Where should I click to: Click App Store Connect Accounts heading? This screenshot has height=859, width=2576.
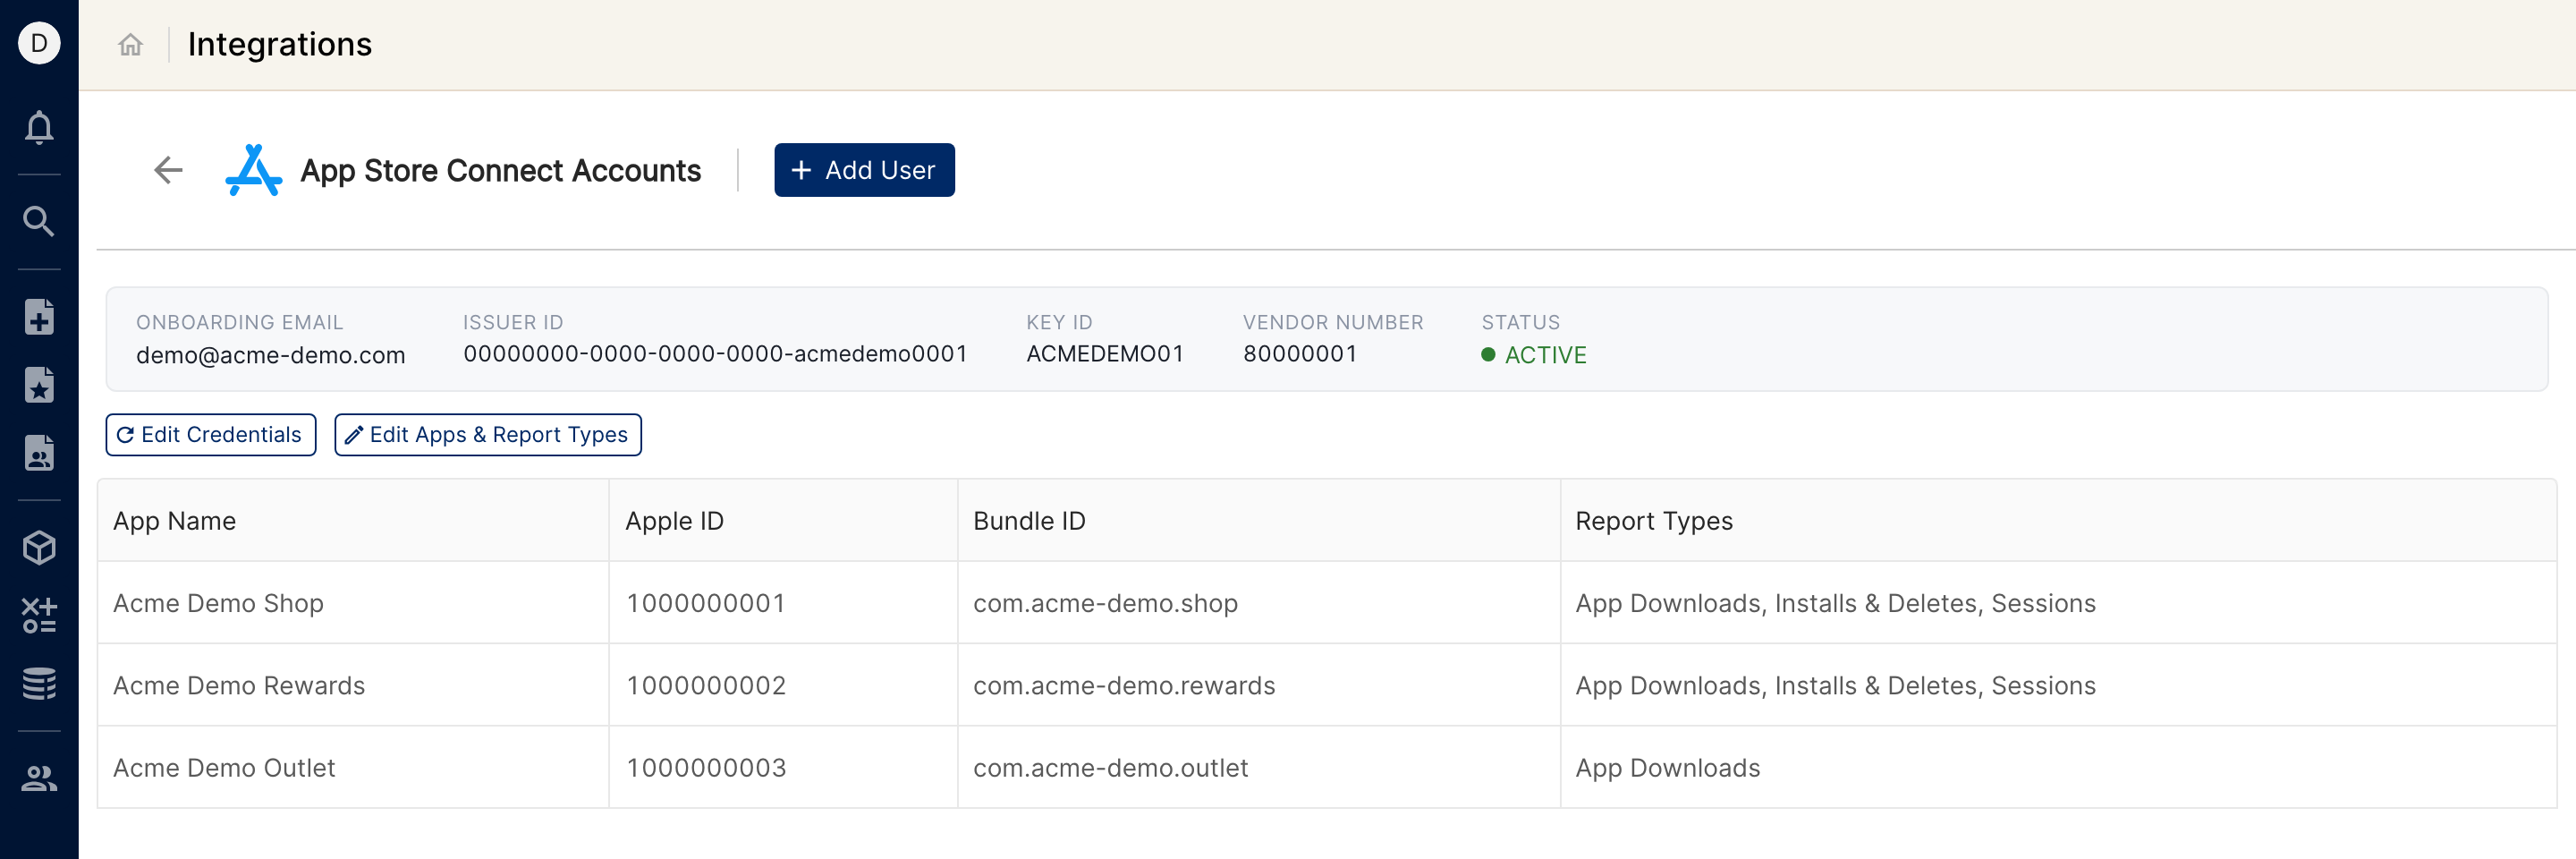click(501, 171)
